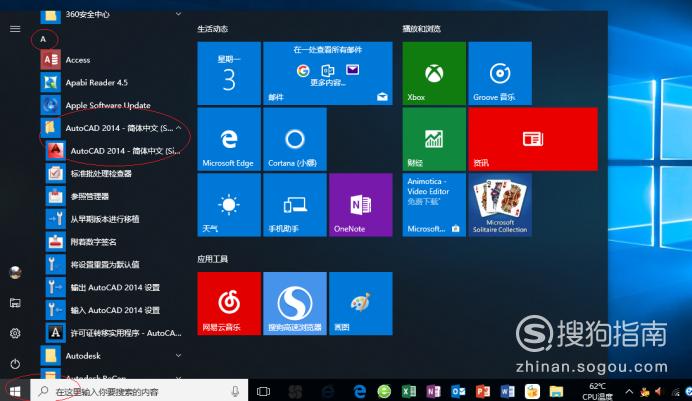Jump to letter index via A header
The width and height of the screenshot is (692, 401).
(x=43, y=39)
